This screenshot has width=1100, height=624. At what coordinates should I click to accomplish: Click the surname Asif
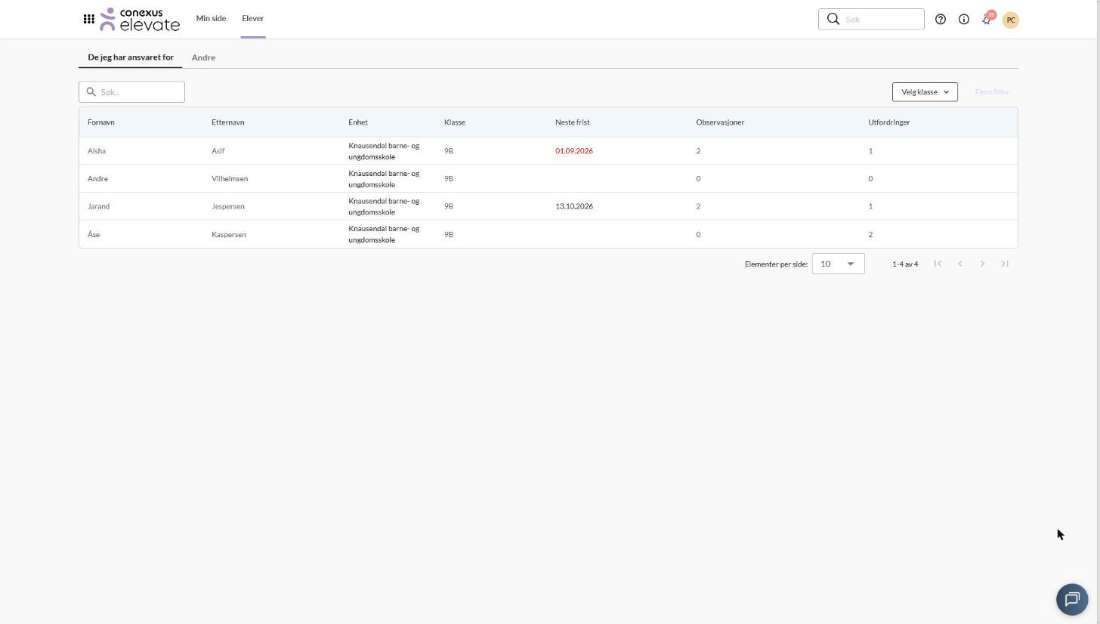[218, 151]
